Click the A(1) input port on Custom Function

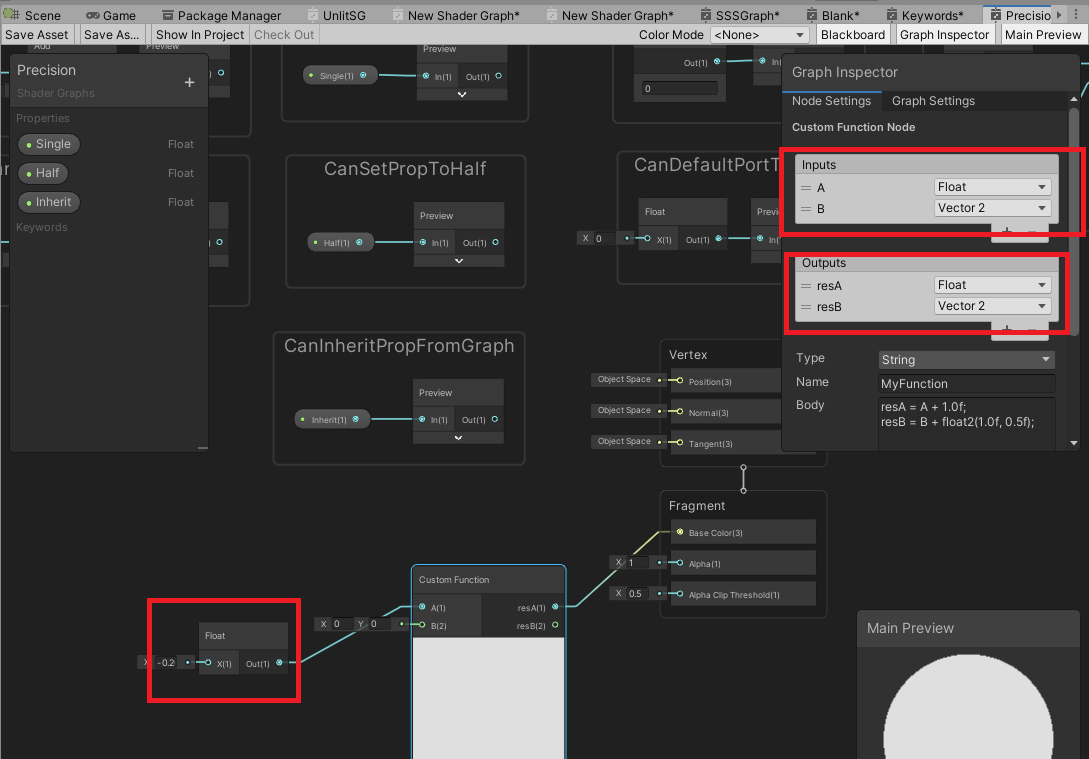pyautogui.click(x=422, y=607)
